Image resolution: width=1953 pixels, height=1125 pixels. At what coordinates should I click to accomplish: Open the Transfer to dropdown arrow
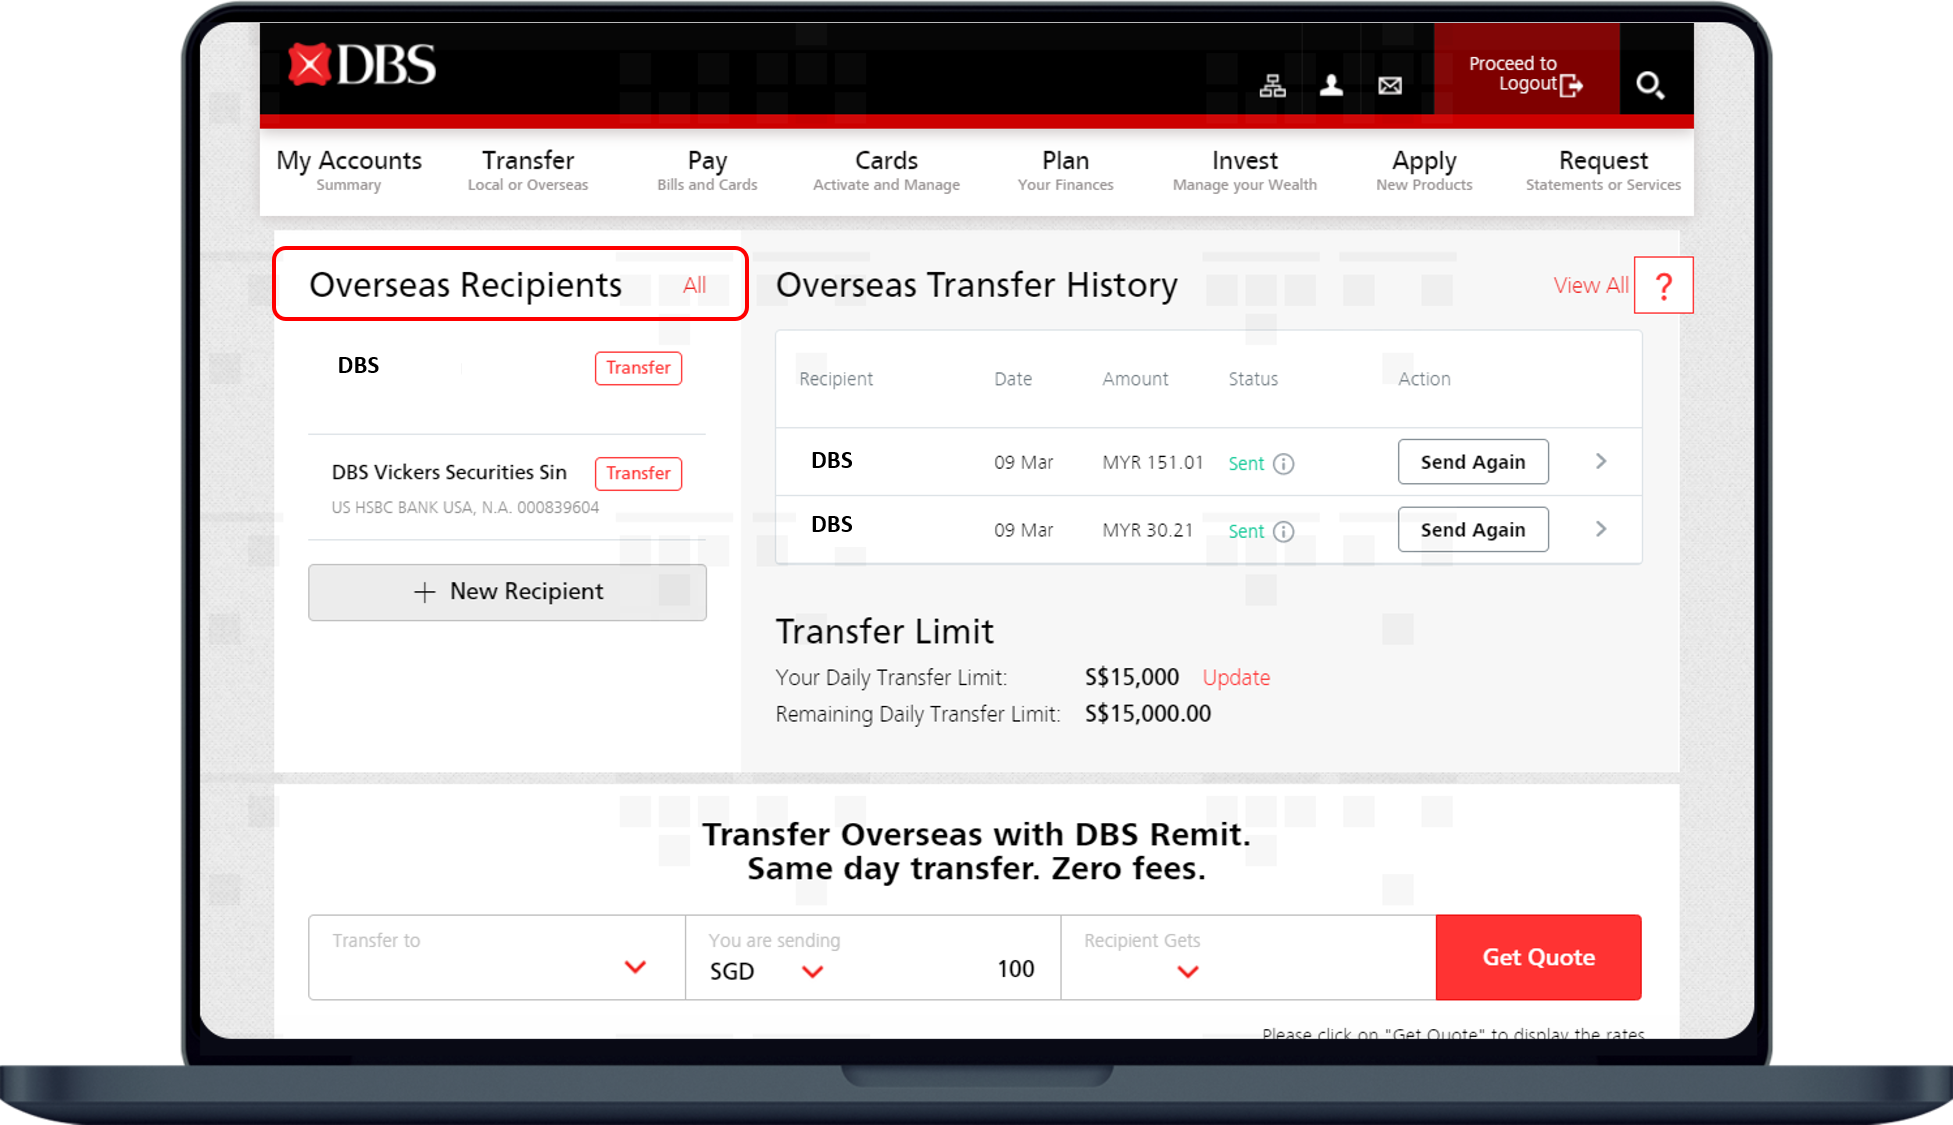[x=635, y=967]
